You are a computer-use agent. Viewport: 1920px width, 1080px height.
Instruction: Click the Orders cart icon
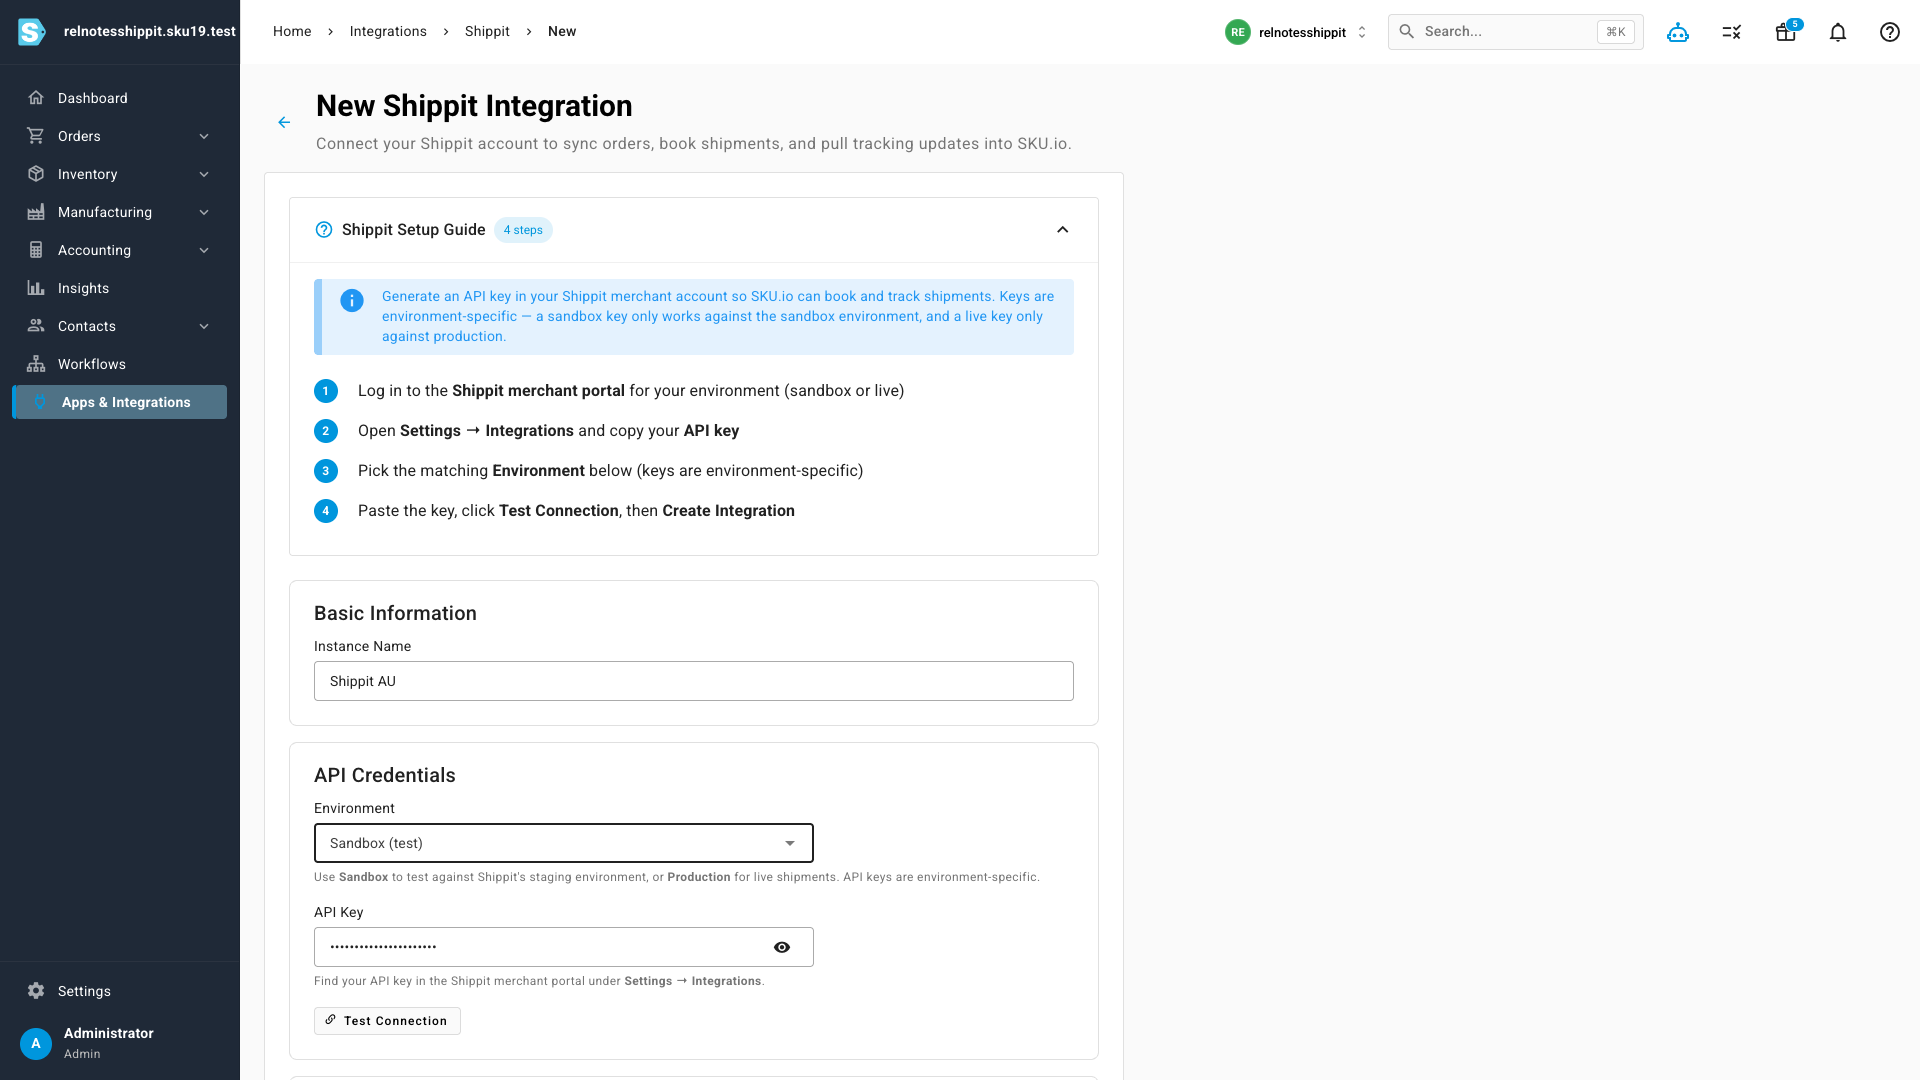(36, 136)
